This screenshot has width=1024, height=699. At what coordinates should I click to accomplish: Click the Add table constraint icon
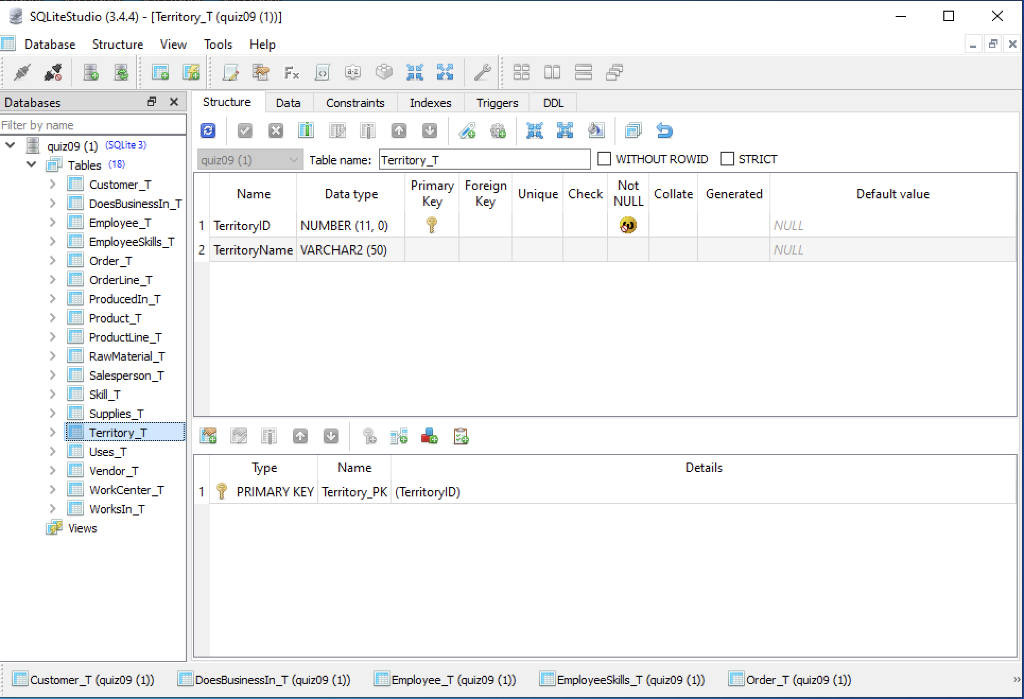click(208, 436)
